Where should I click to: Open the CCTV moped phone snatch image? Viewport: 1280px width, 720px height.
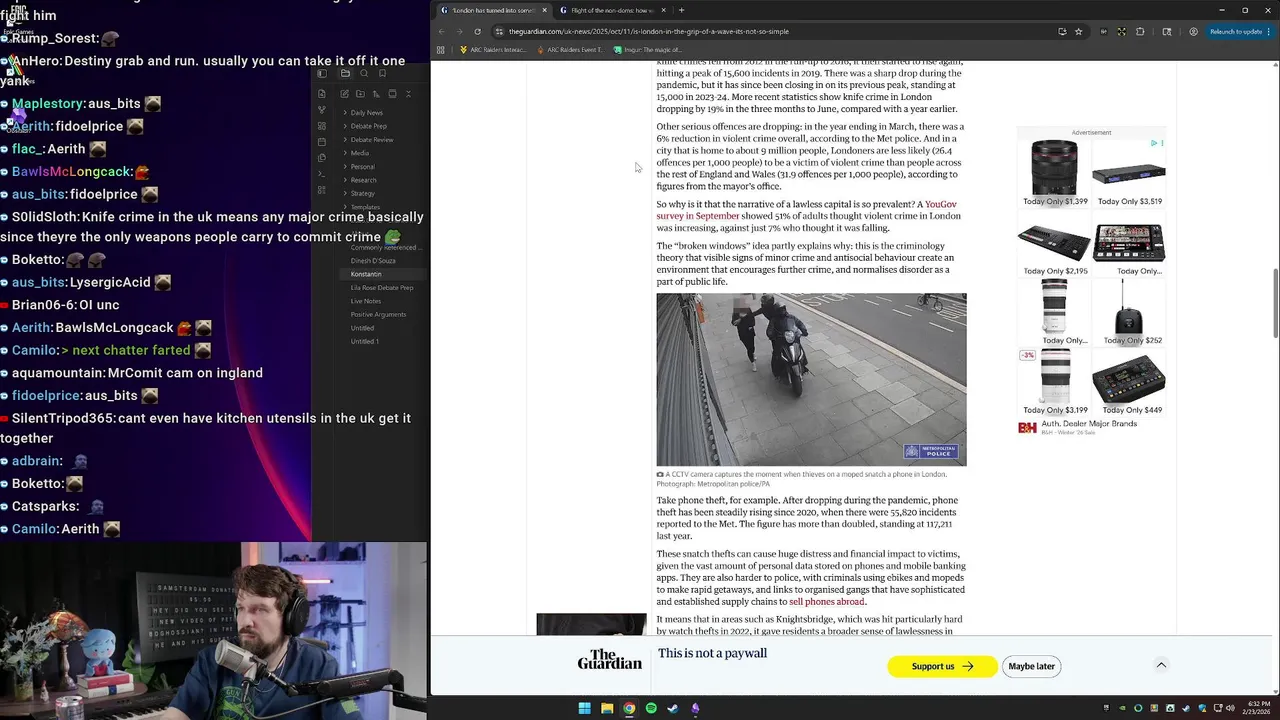tap(811, 379)
